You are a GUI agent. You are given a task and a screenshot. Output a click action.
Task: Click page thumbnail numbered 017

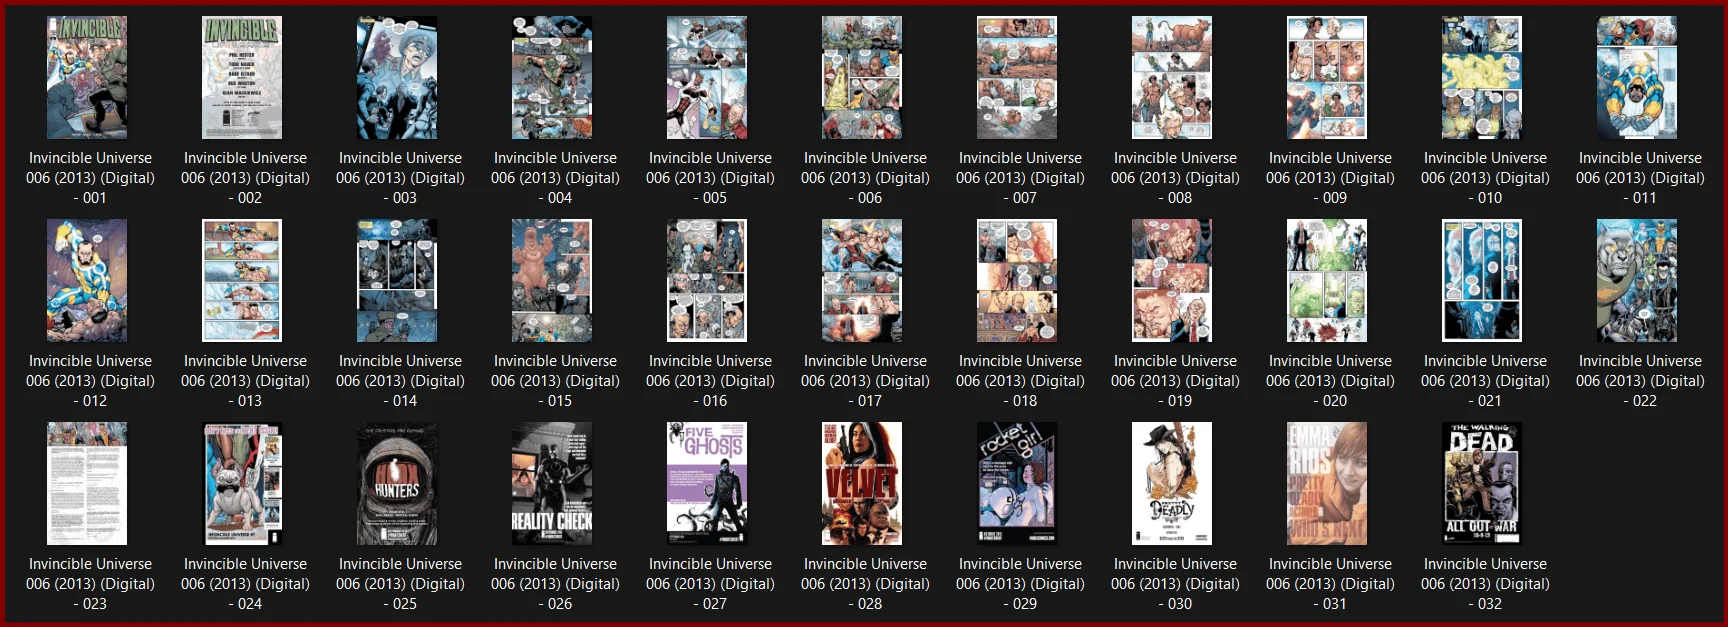(x=862, y=281)
